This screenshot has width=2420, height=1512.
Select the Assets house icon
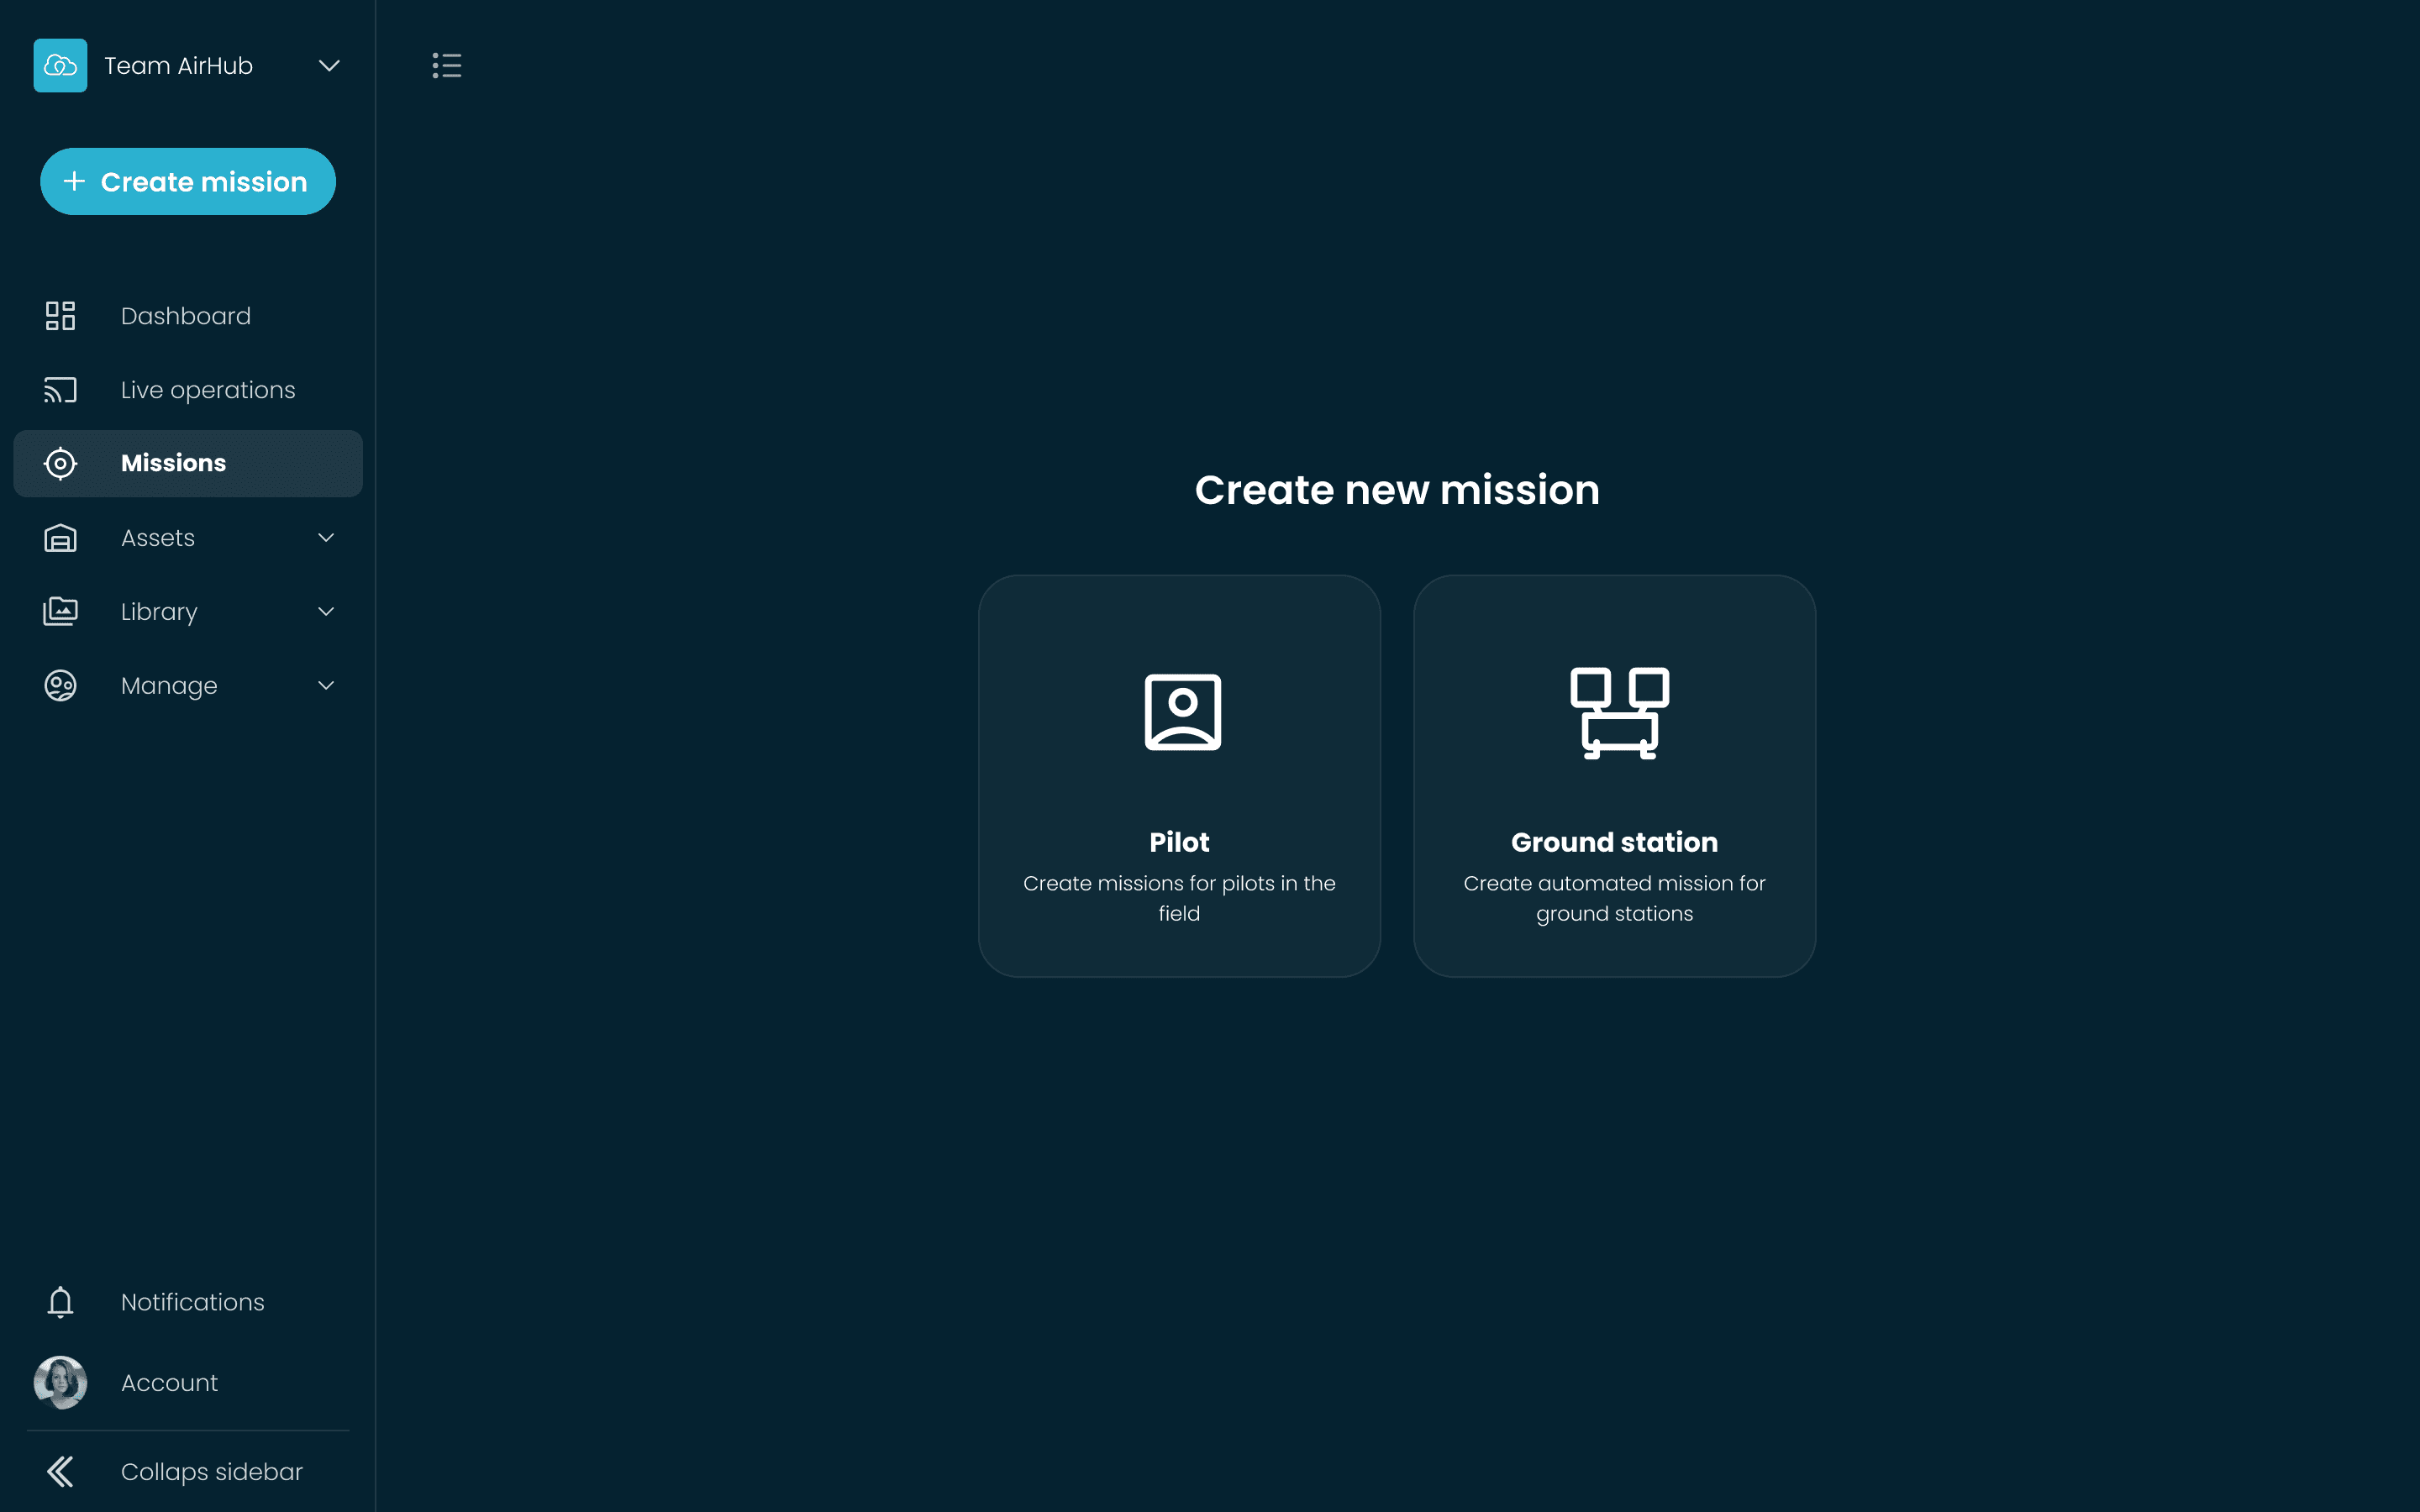click(x=60, y=537)
